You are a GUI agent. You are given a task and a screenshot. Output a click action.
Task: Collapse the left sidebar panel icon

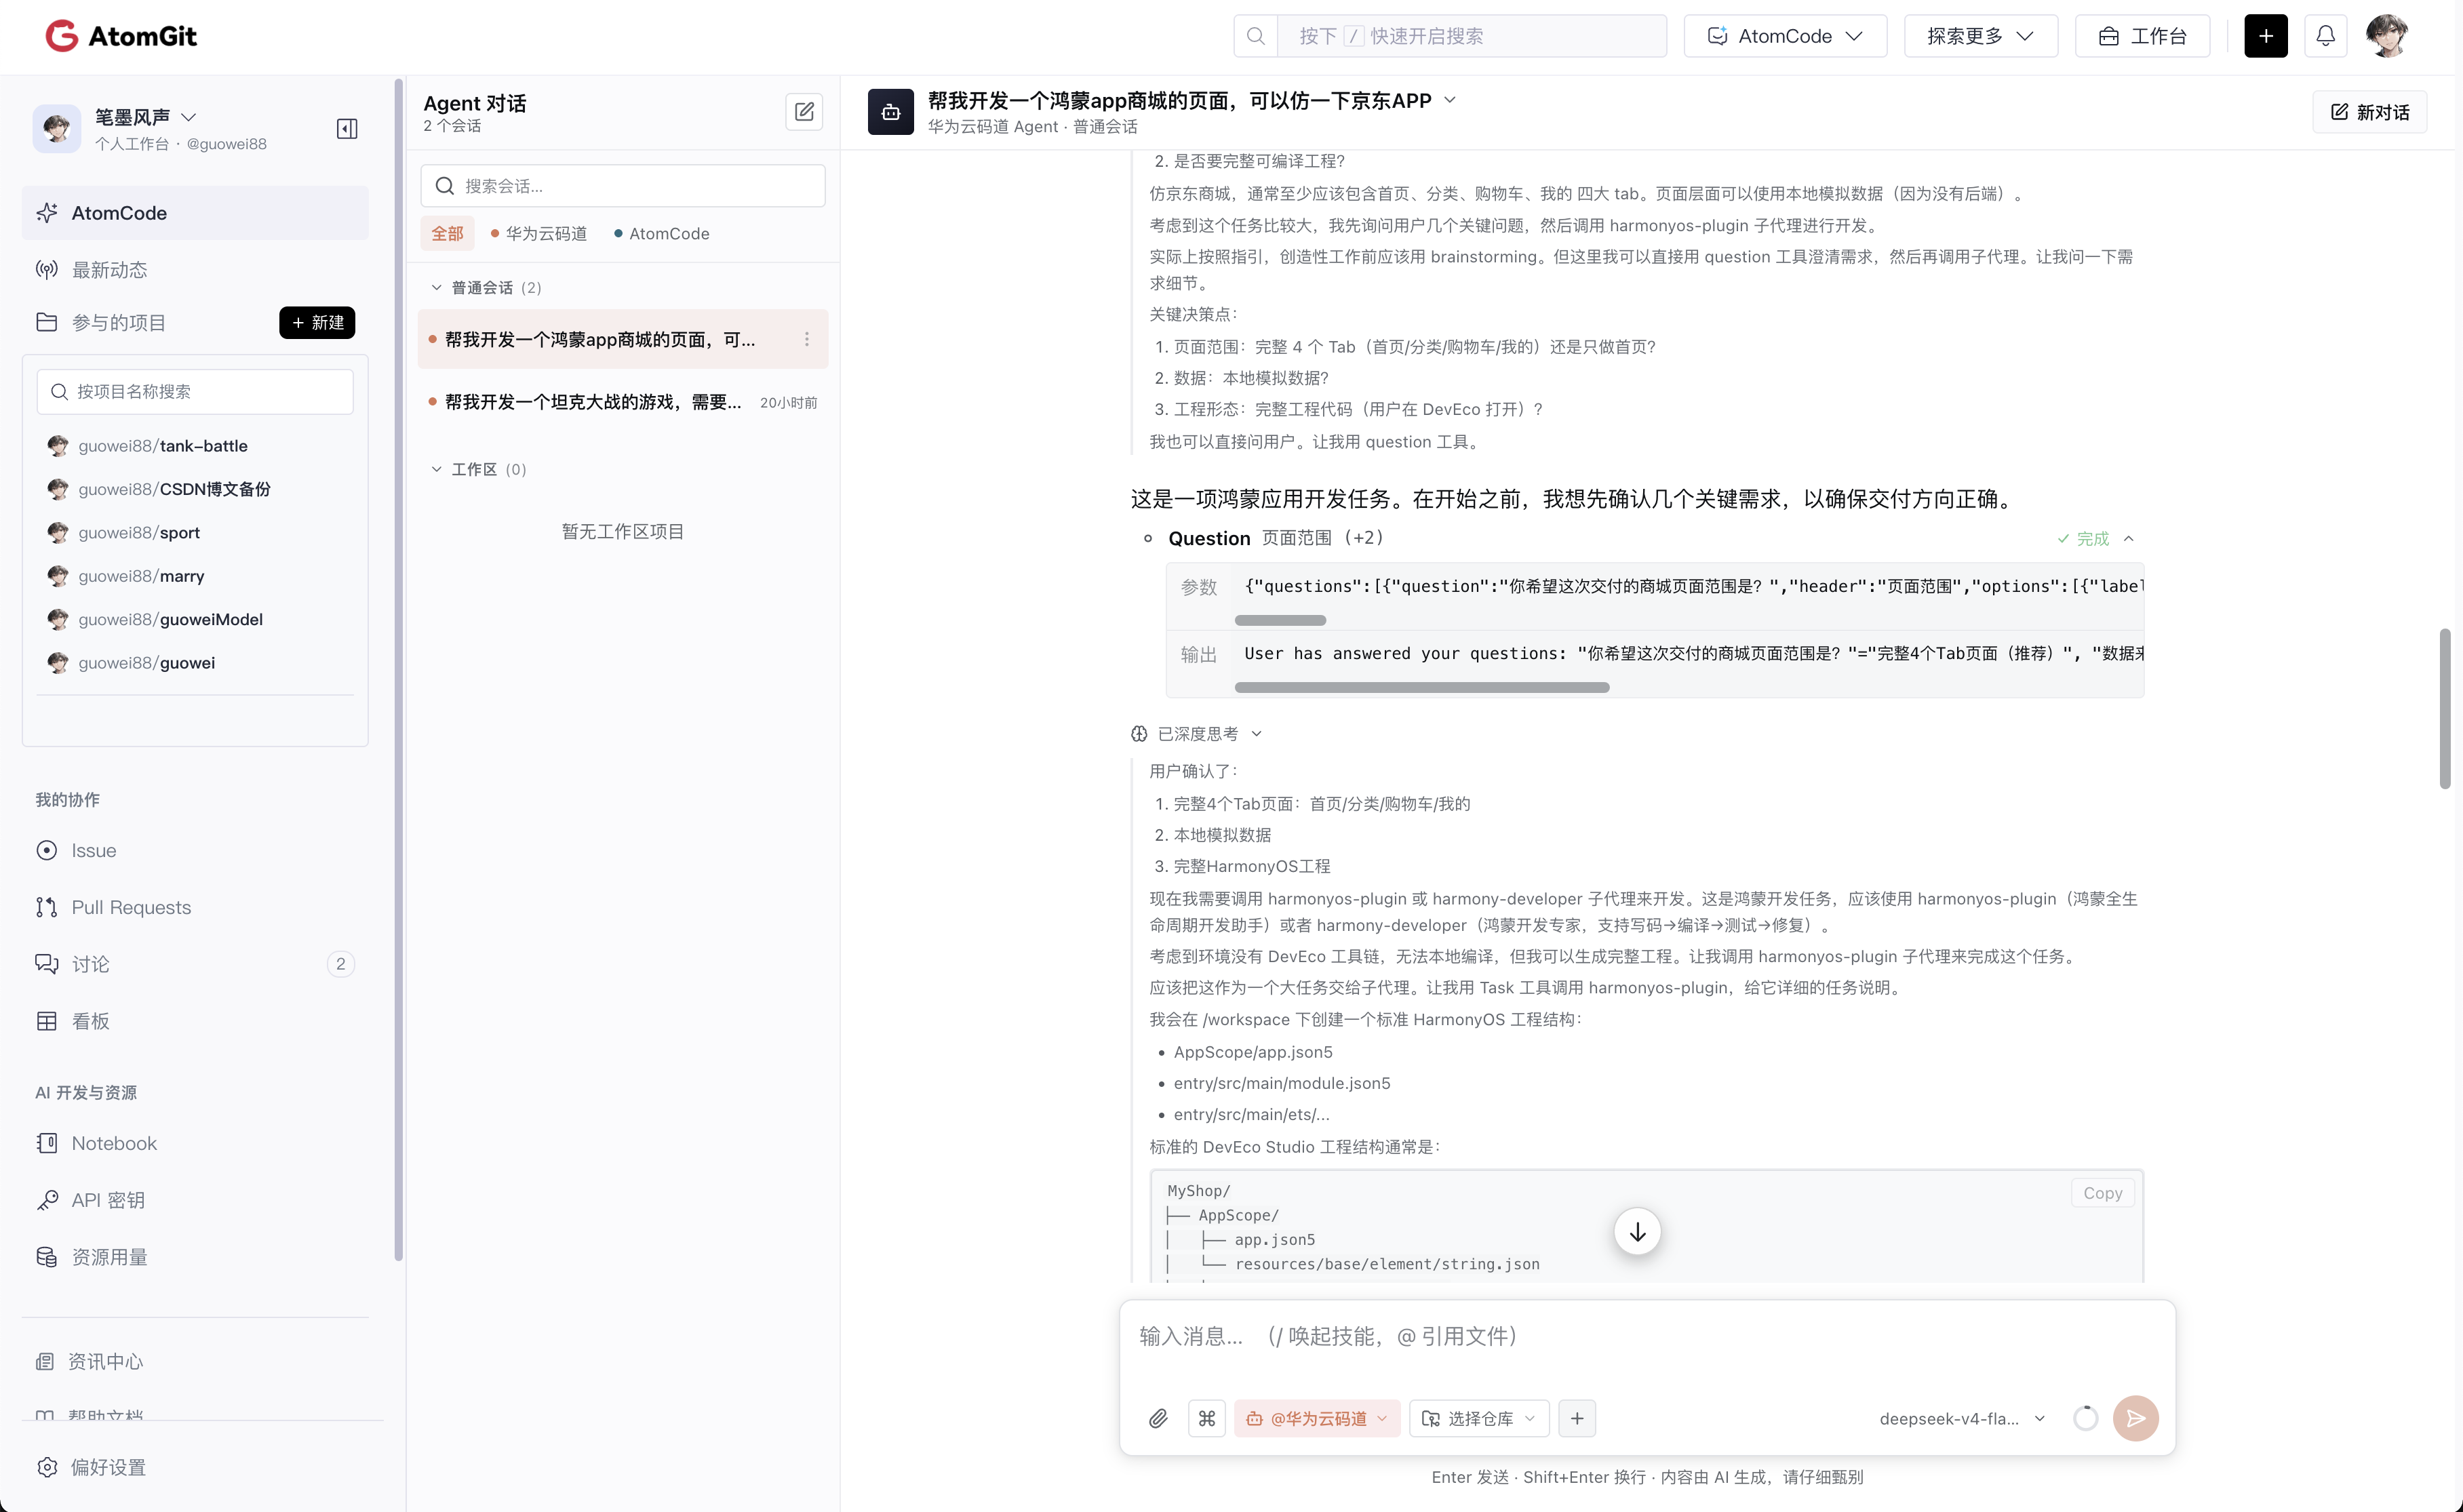[347, 129]
